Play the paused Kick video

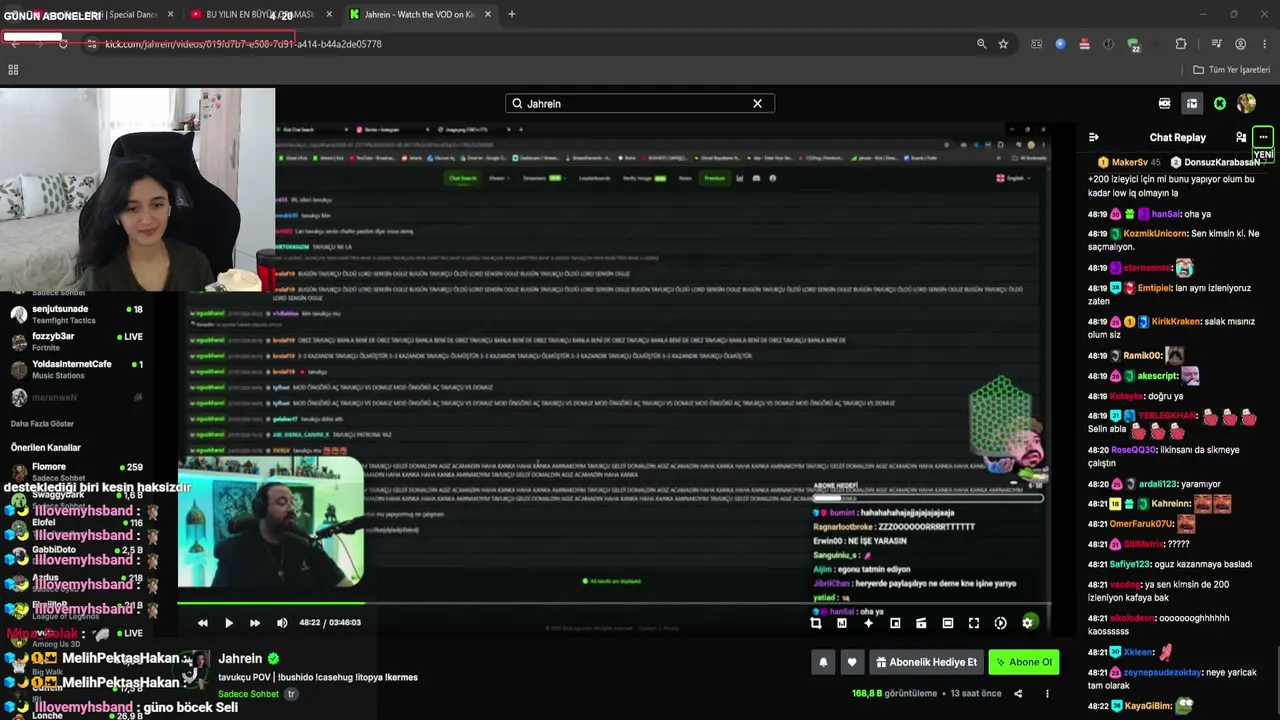[x=229, y=623]
